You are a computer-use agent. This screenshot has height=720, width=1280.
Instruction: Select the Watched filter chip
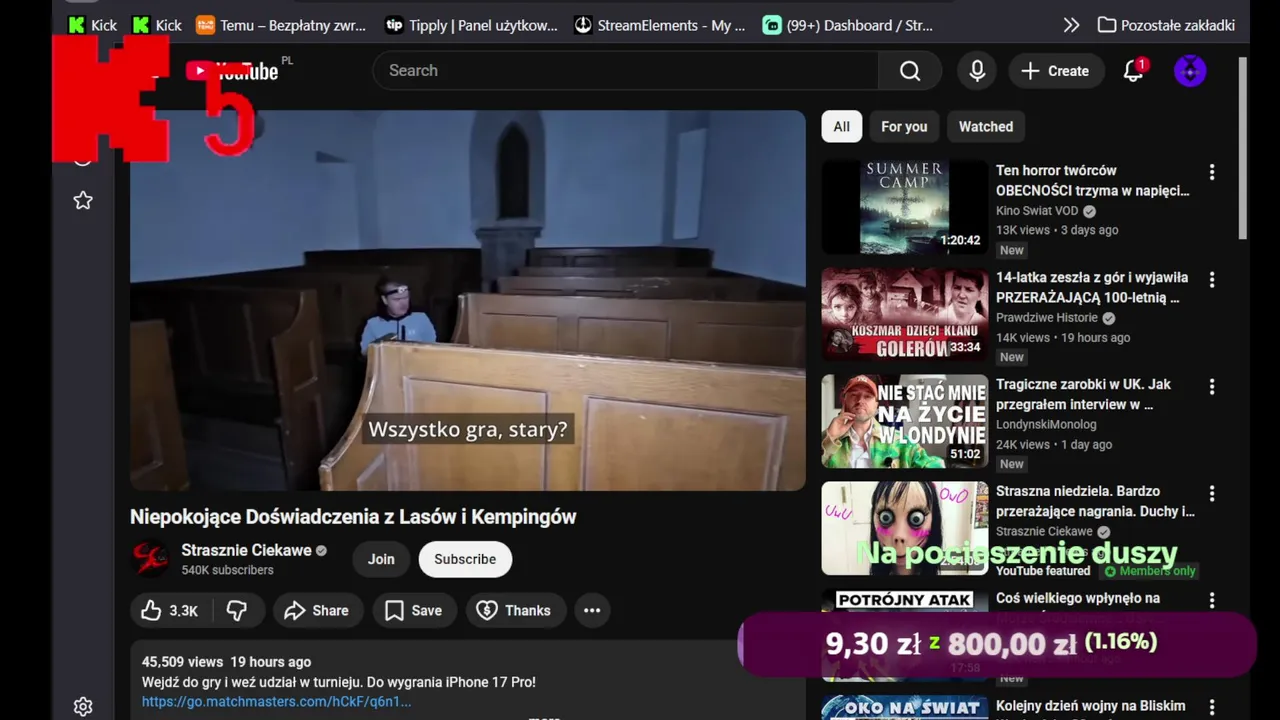[x=986, y=127]
